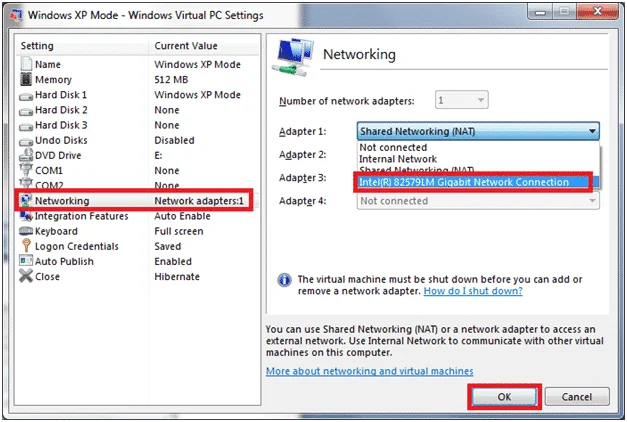This screenshot has height=422, width=627.
Task: Click the Undo Disks icon
Action: tap(26, 140)
